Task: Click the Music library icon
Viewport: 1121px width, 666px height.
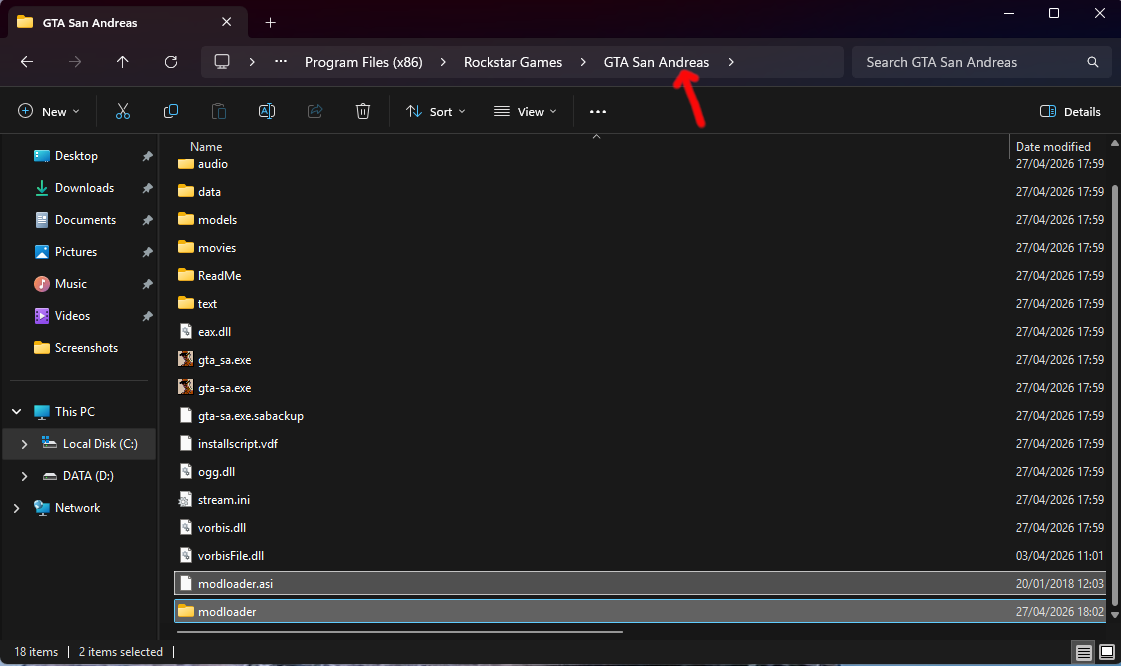Action: click(42, 284)
